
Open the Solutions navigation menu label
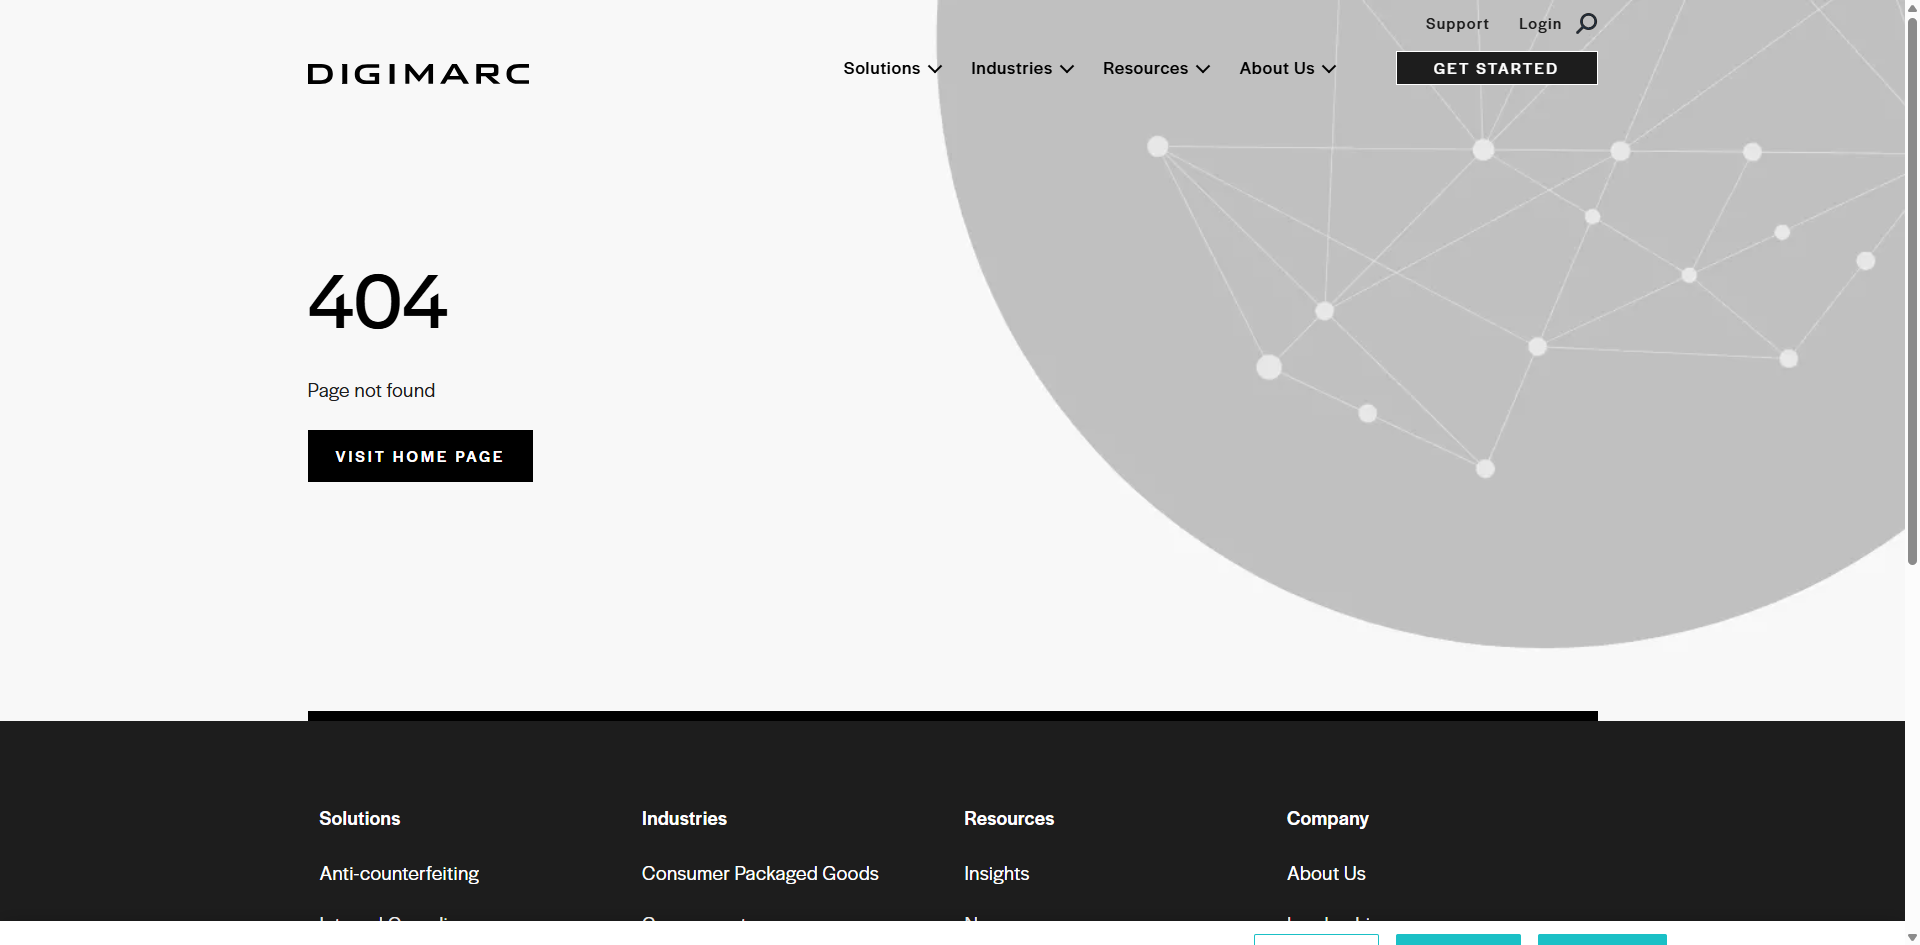click(x=881, y=68)
